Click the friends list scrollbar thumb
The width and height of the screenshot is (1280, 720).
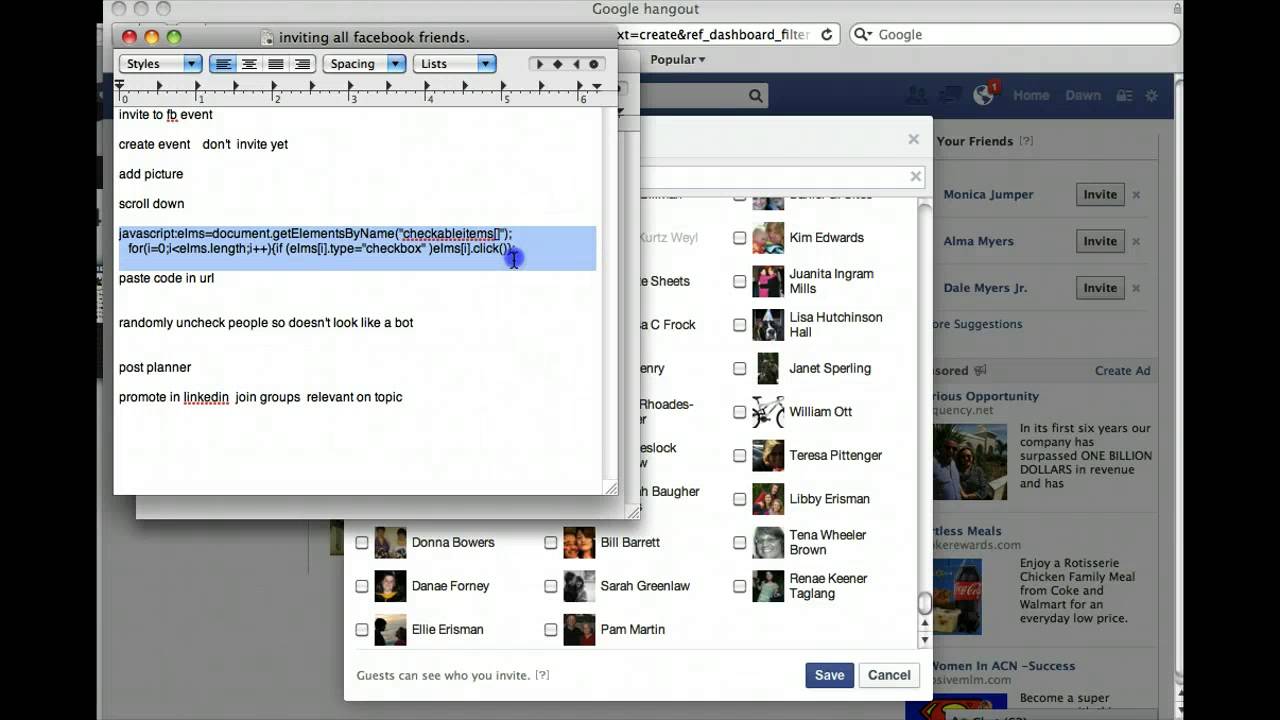click(925, 603)
